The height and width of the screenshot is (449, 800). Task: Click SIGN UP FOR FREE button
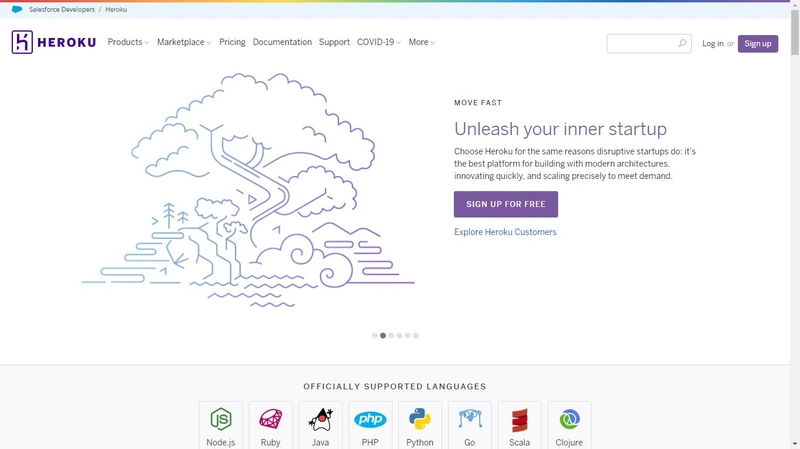point(506,204)
